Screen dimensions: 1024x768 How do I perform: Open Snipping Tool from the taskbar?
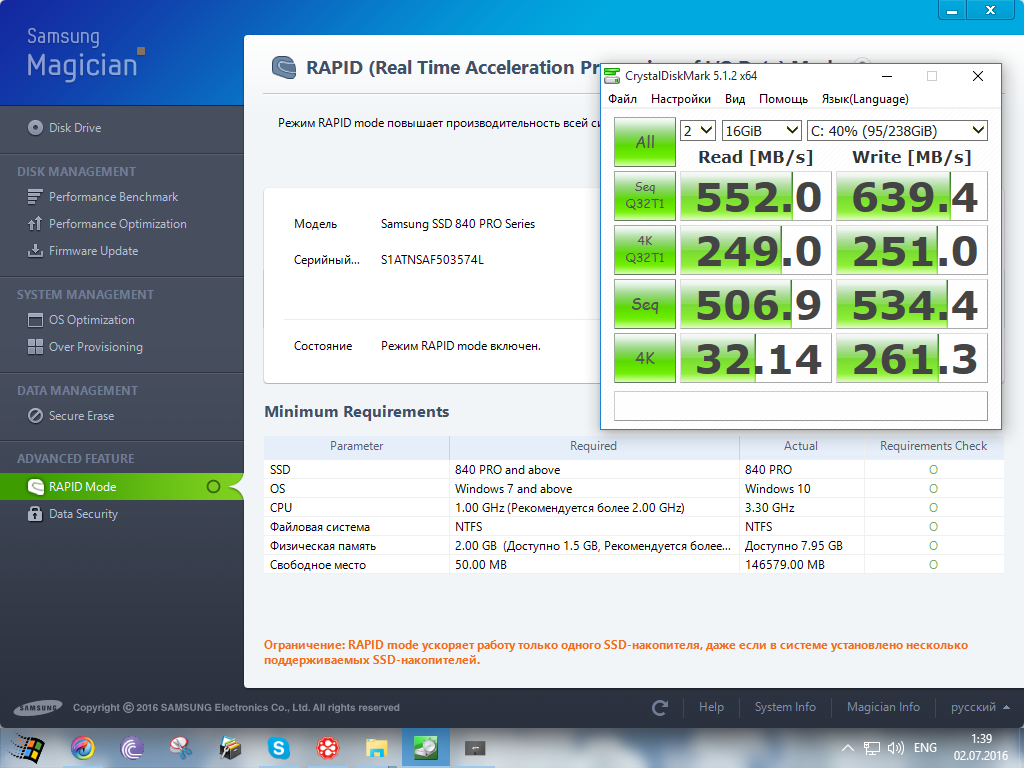click(x=181, y=748)
